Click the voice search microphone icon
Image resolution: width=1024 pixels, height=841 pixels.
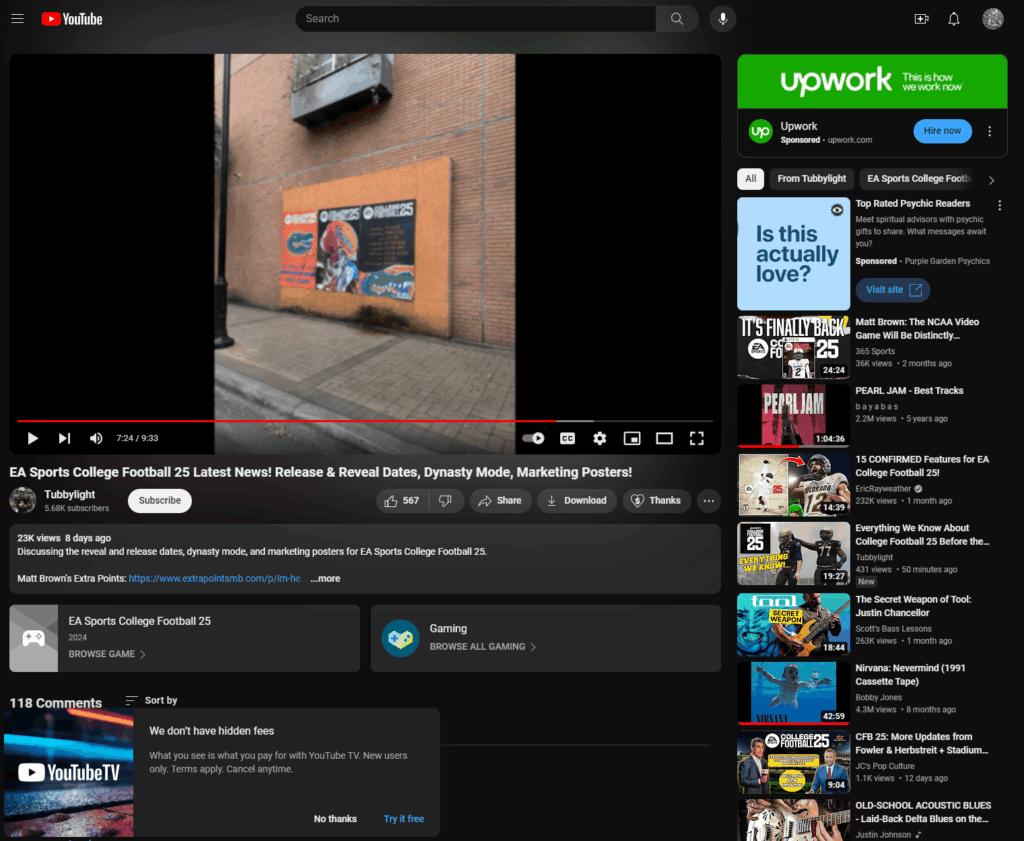(x=722, y=19)
